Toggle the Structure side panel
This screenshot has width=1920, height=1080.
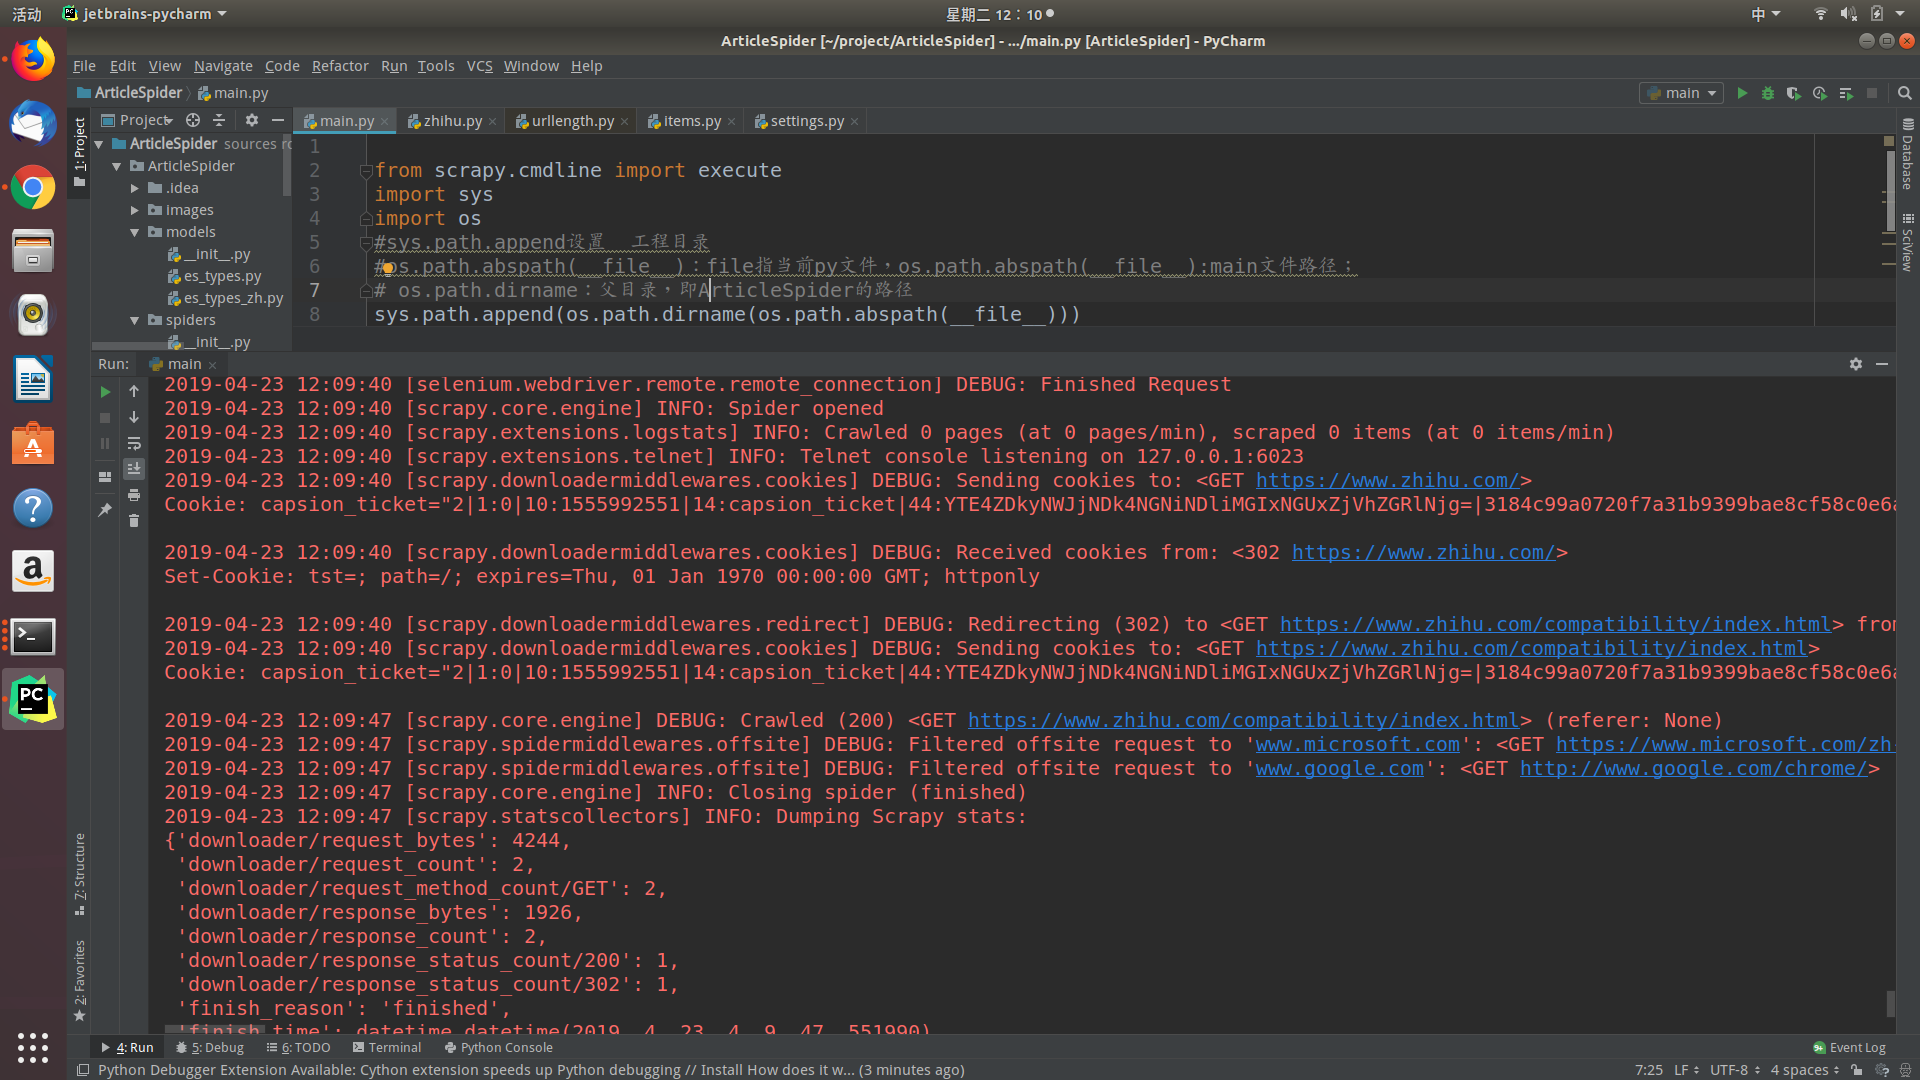80,873
